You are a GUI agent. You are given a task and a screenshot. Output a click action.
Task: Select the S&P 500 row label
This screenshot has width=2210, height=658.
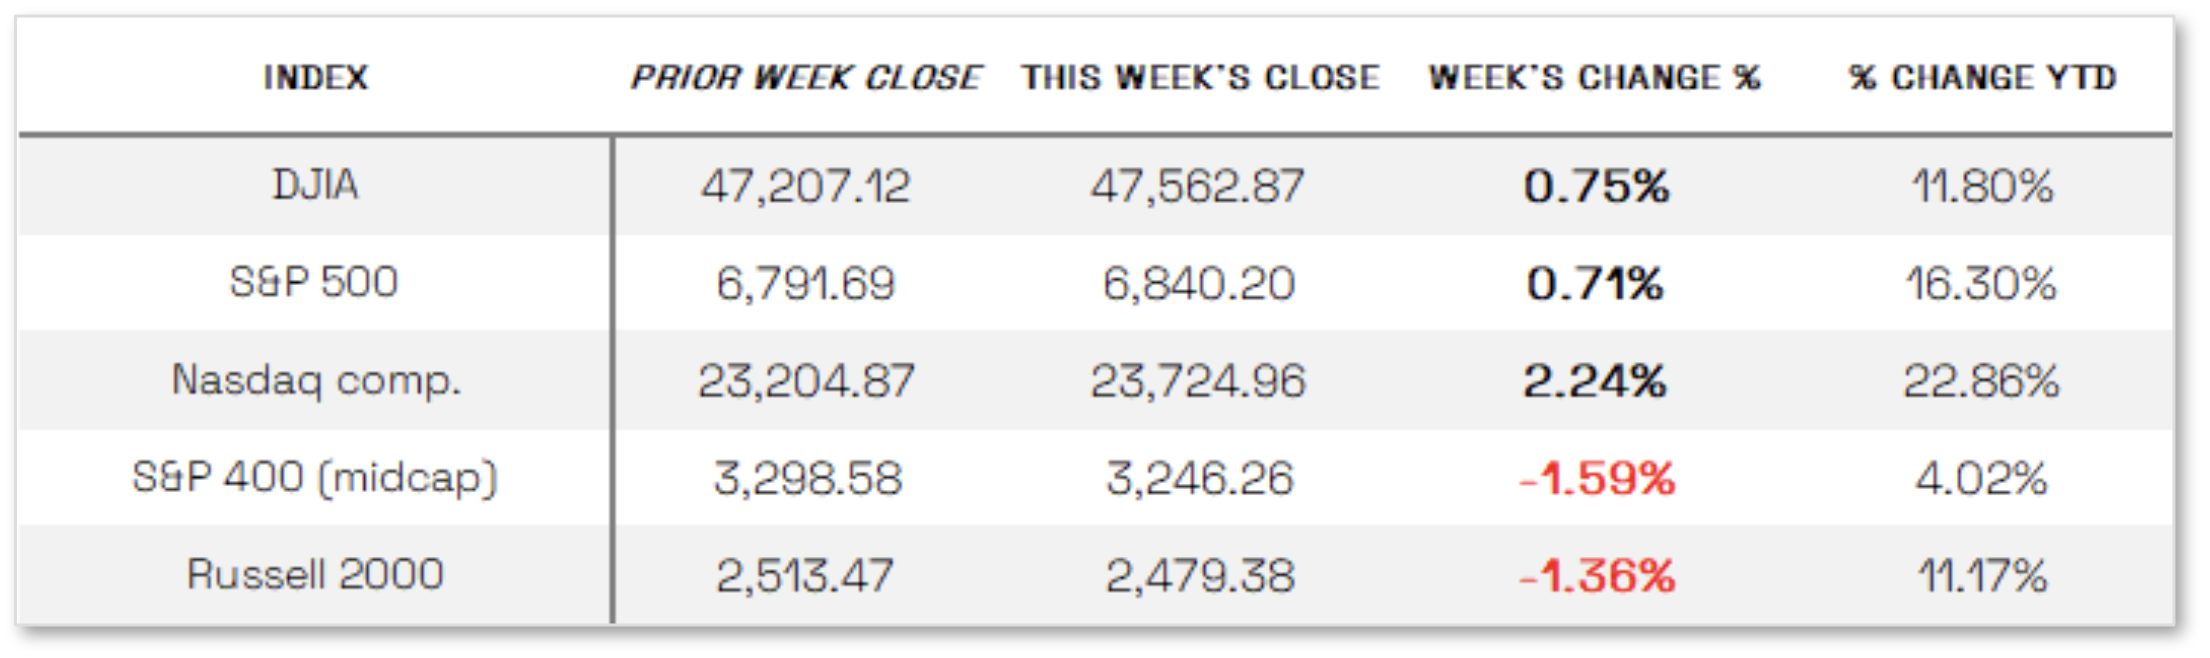(314, 282)
